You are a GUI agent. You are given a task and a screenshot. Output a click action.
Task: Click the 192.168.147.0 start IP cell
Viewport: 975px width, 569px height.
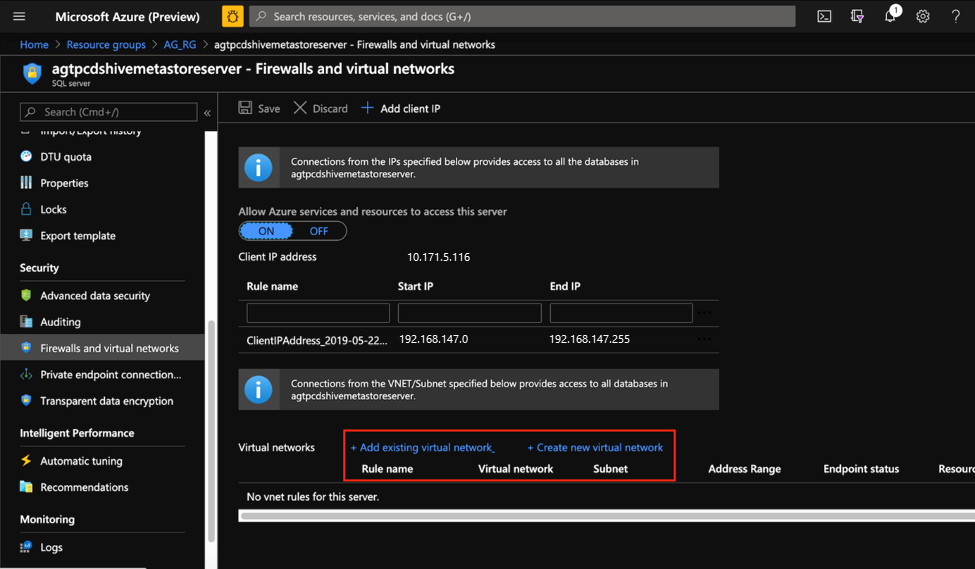click(x=433, y=339)
